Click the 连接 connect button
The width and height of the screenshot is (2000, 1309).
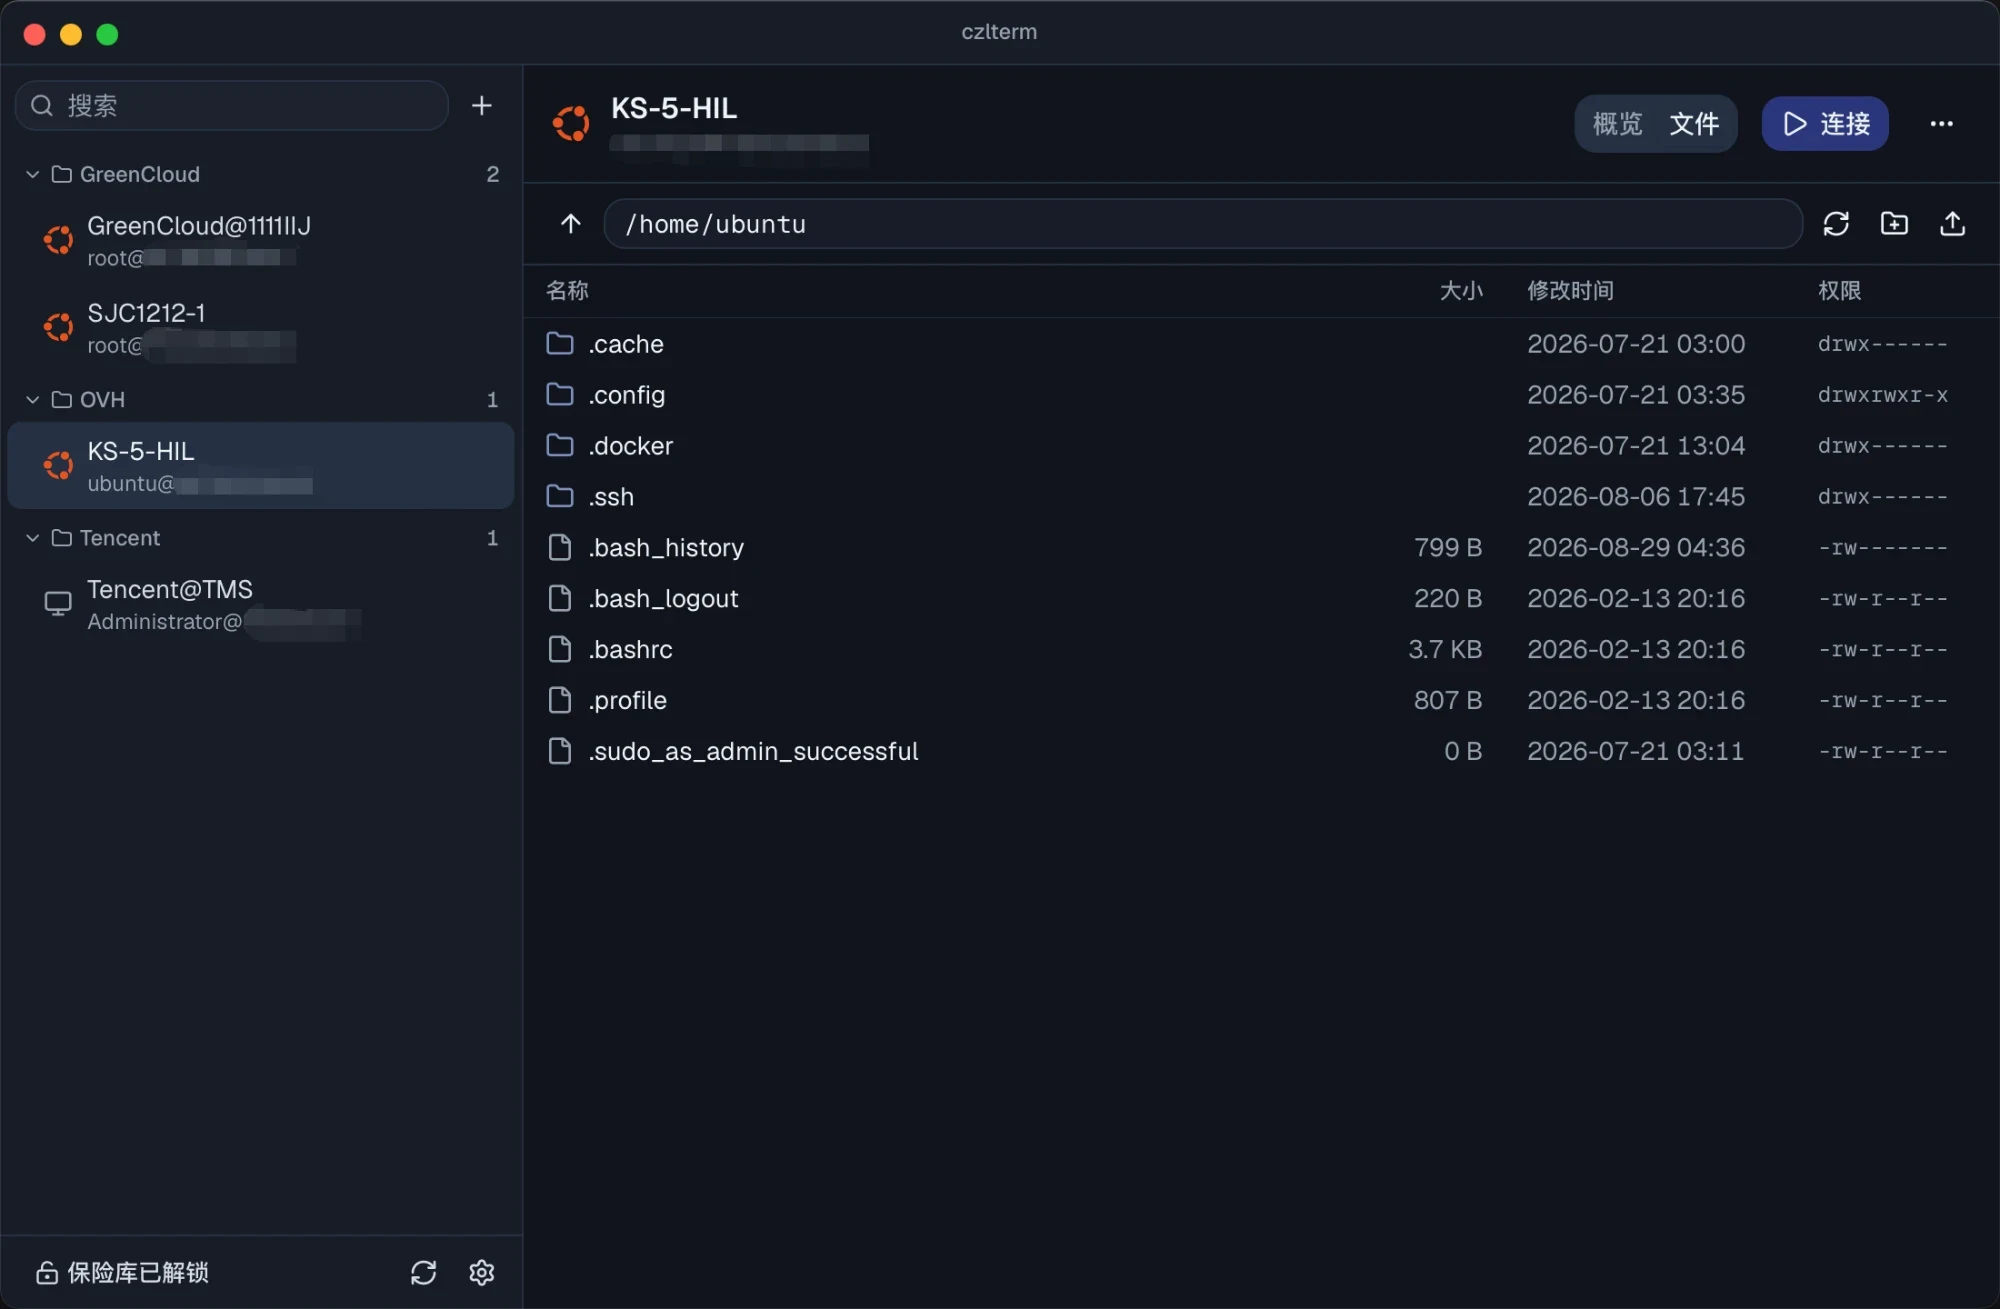(x=1825, y=124)
